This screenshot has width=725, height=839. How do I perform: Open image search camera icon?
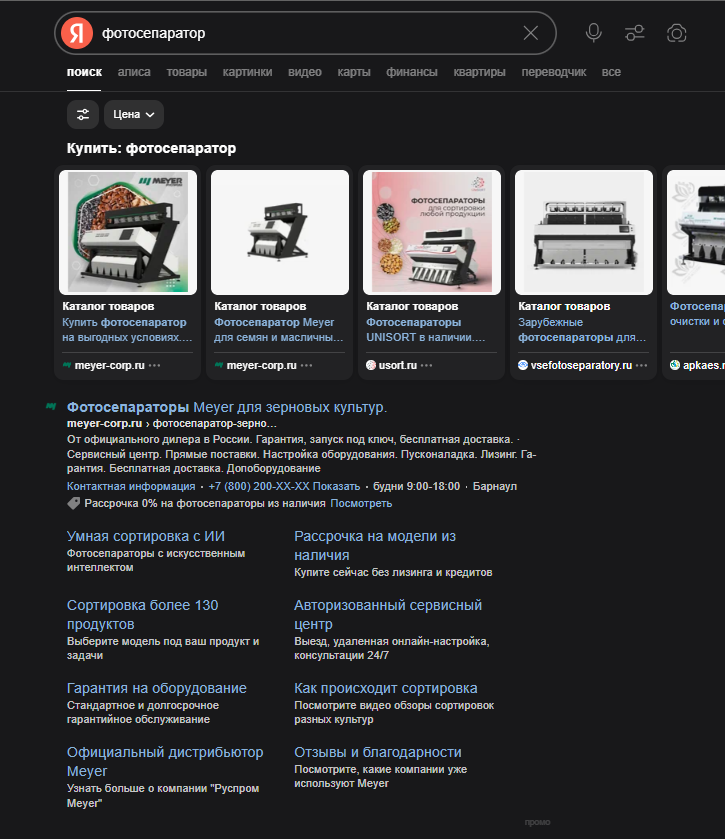pos(677,33)
